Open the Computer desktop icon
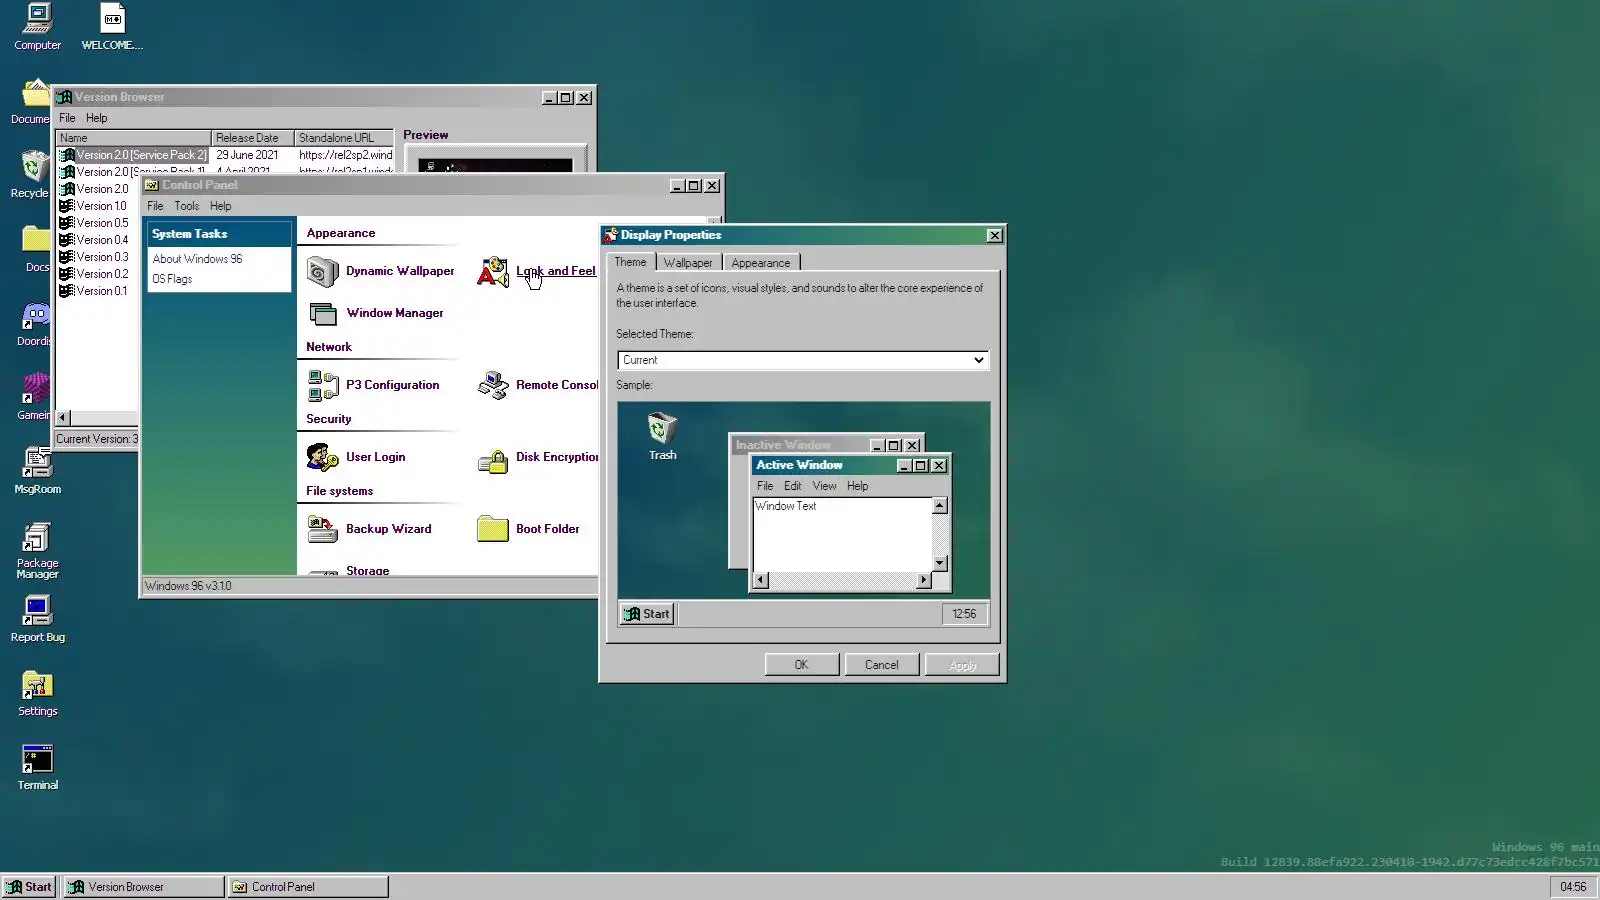 [38, 27]
